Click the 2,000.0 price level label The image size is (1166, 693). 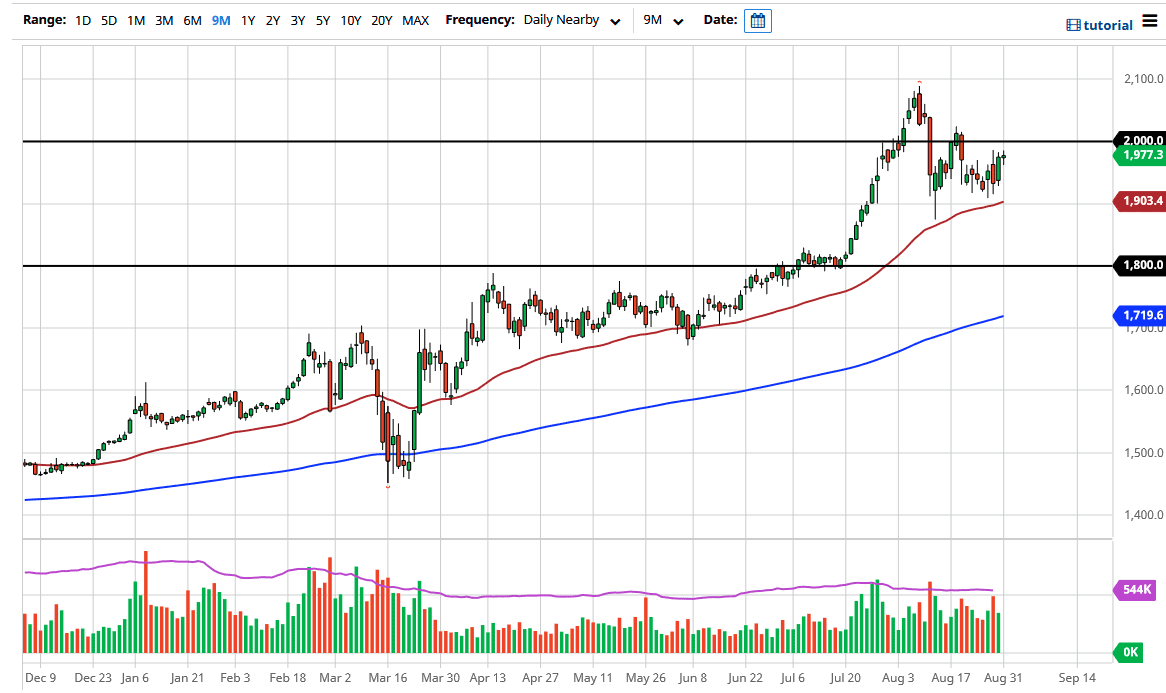click(1140, 141)
